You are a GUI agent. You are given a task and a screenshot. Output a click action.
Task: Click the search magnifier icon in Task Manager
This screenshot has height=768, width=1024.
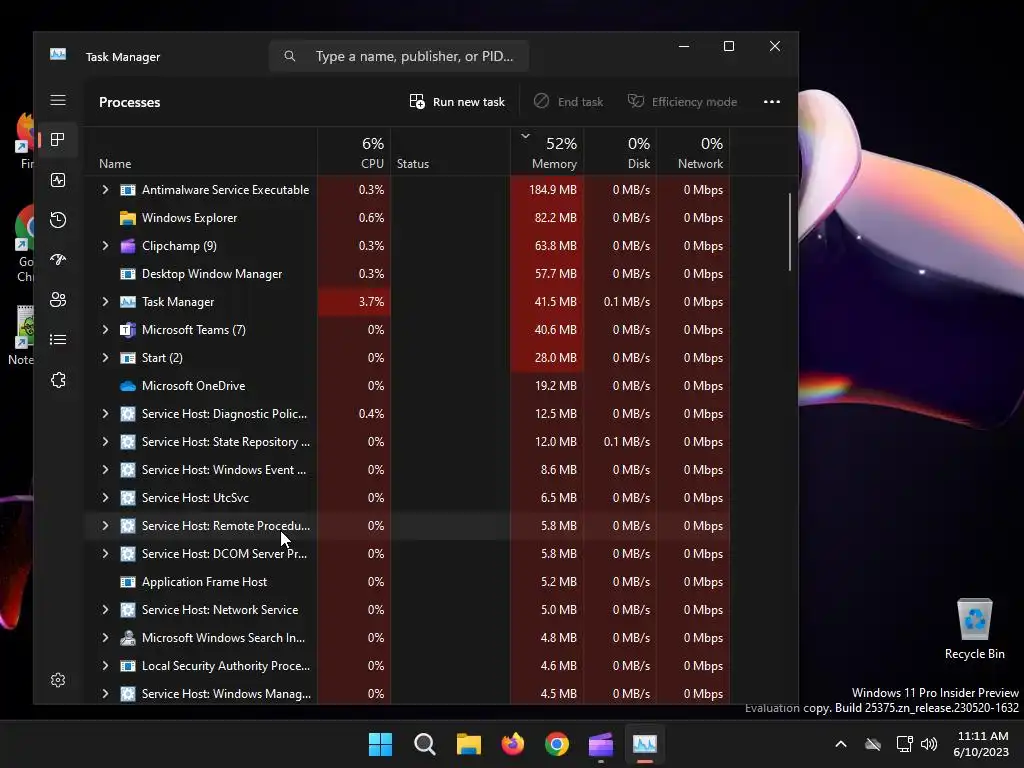point(289,56)
